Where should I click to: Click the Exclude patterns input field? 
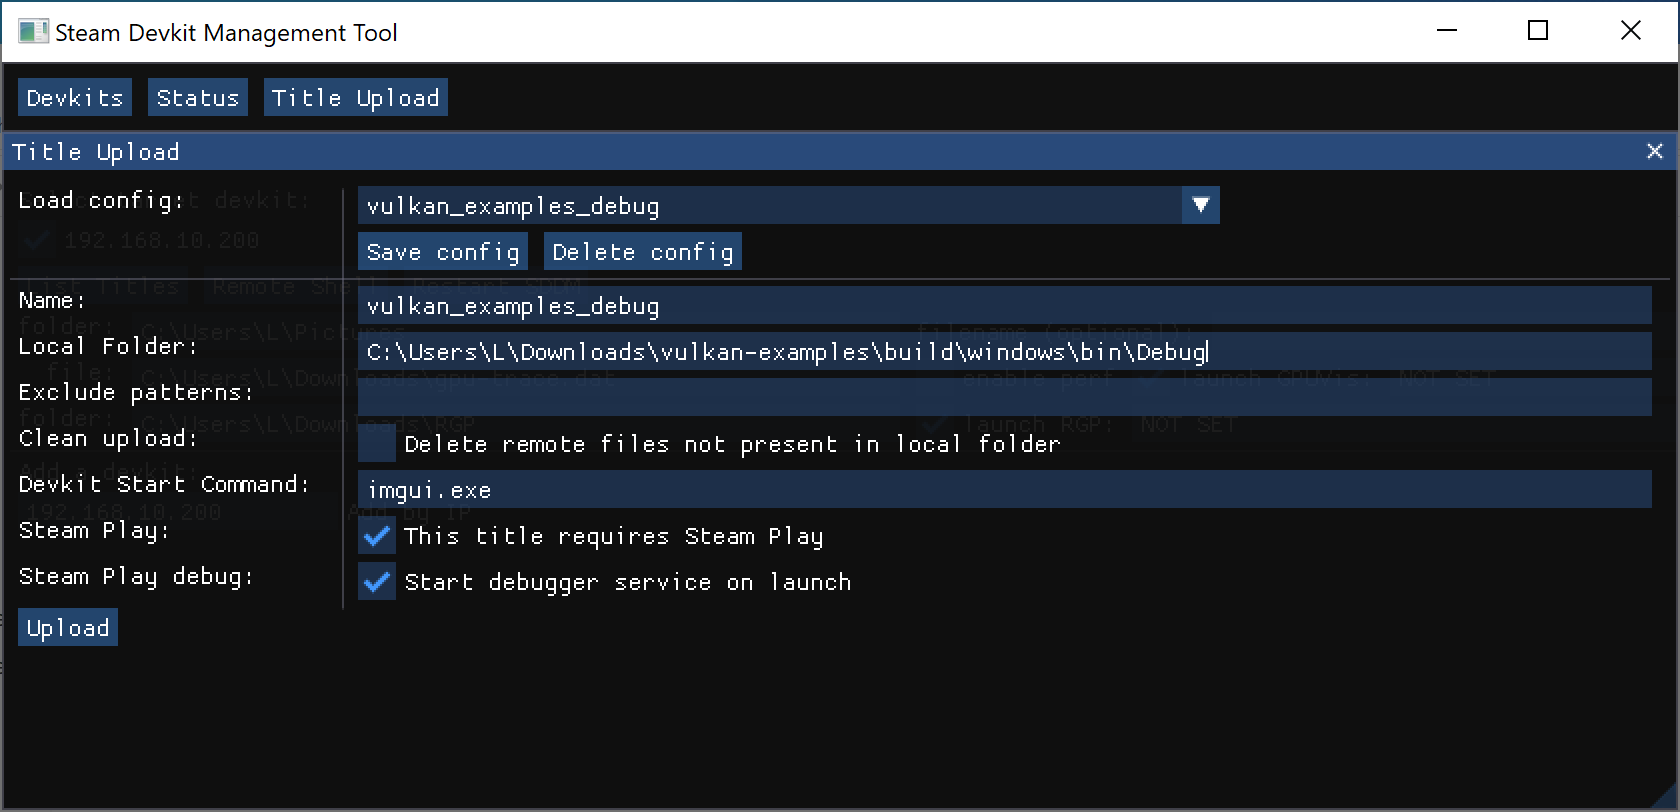pyautogui.click(x=1005, y=398)
